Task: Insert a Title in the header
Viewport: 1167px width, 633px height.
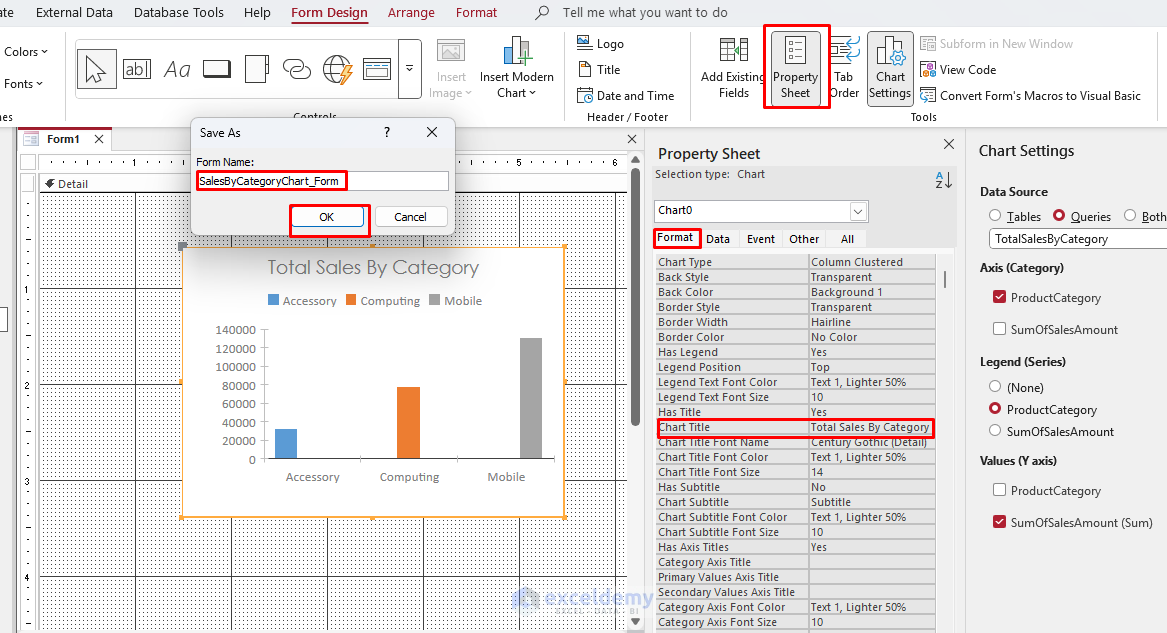Action: pos(599,69)
